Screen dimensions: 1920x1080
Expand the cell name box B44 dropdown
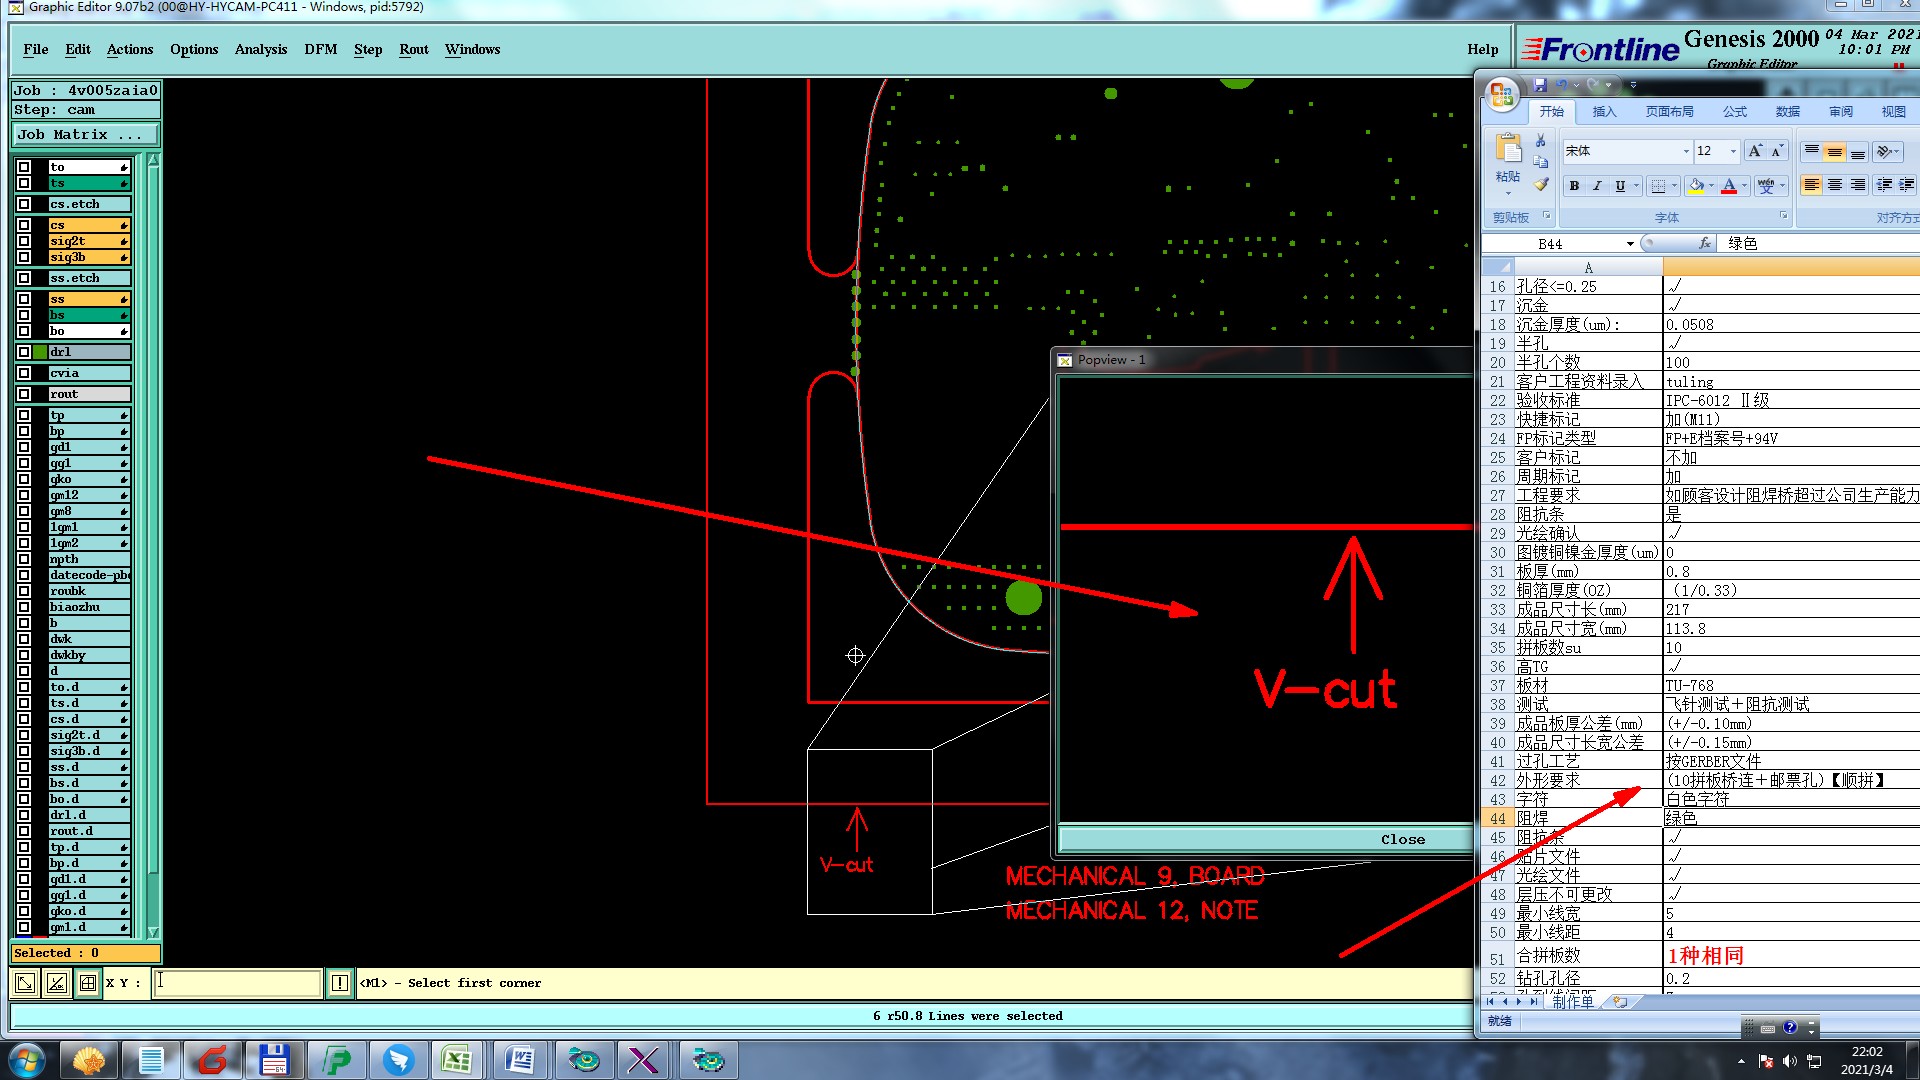pyautogui.click(x=1630, y=244)
